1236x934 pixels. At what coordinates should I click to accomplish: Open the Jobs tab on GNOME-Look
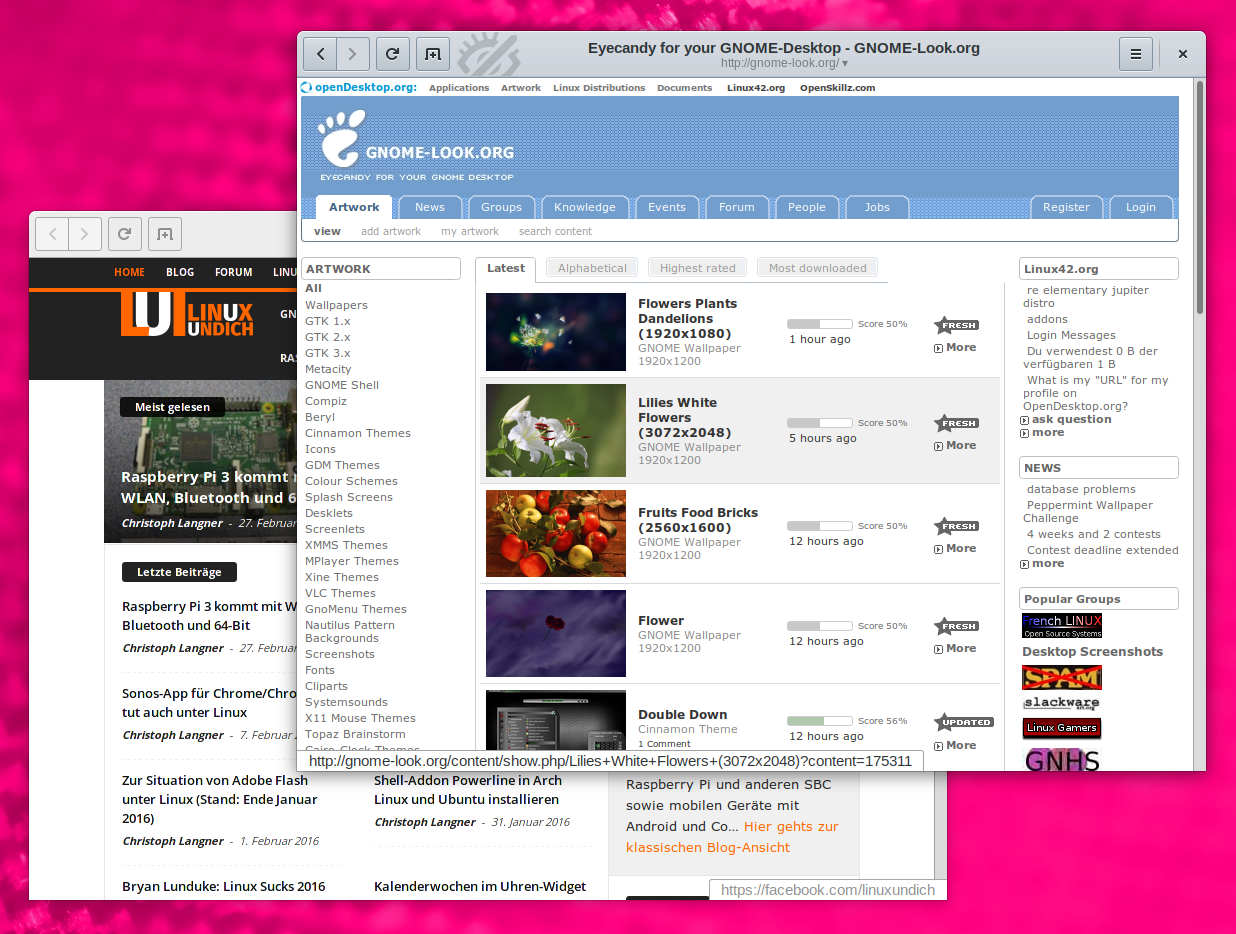pyautogui.click(x=877, y=207)
